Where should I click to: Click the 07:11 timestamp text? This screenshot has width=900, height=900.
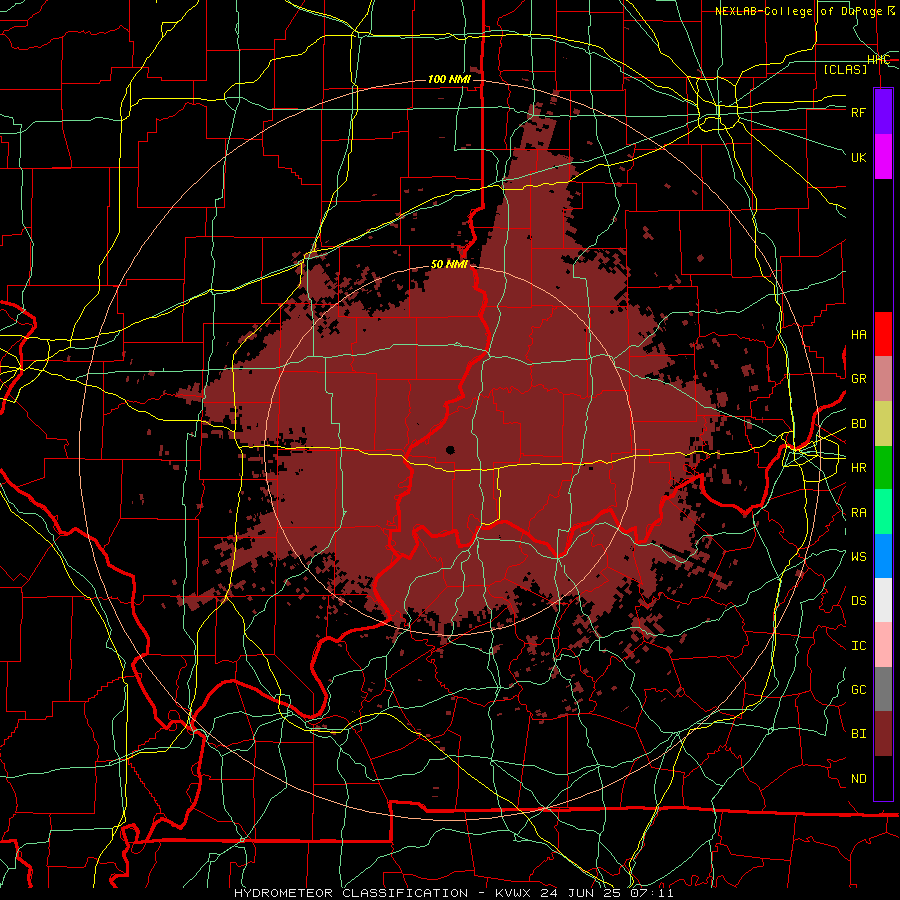651,893
